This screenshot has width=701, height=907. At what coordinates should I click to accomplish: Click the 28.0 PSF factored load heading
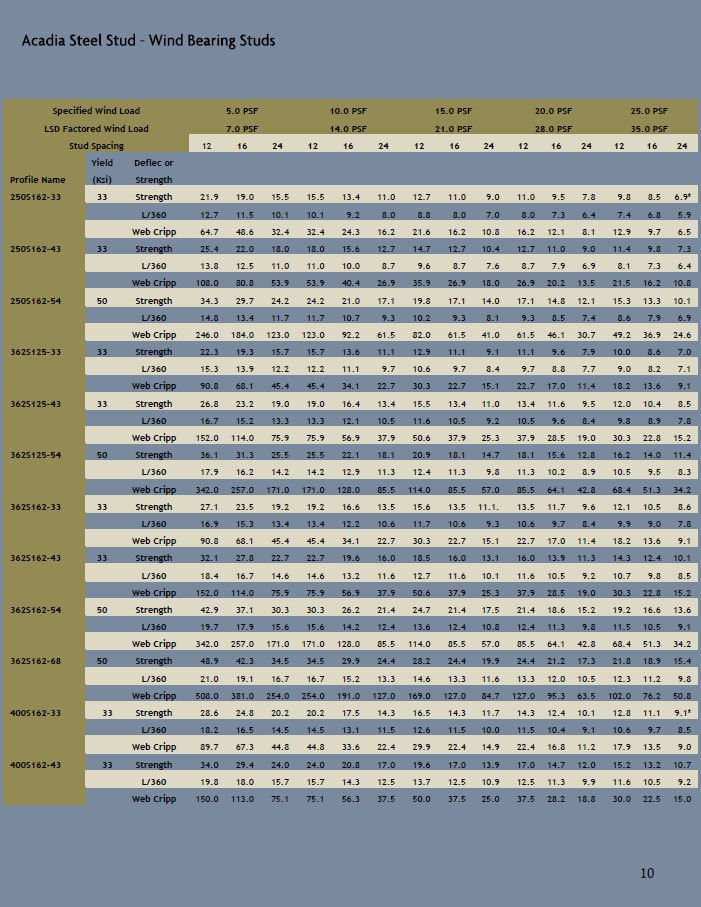point(552,129)
